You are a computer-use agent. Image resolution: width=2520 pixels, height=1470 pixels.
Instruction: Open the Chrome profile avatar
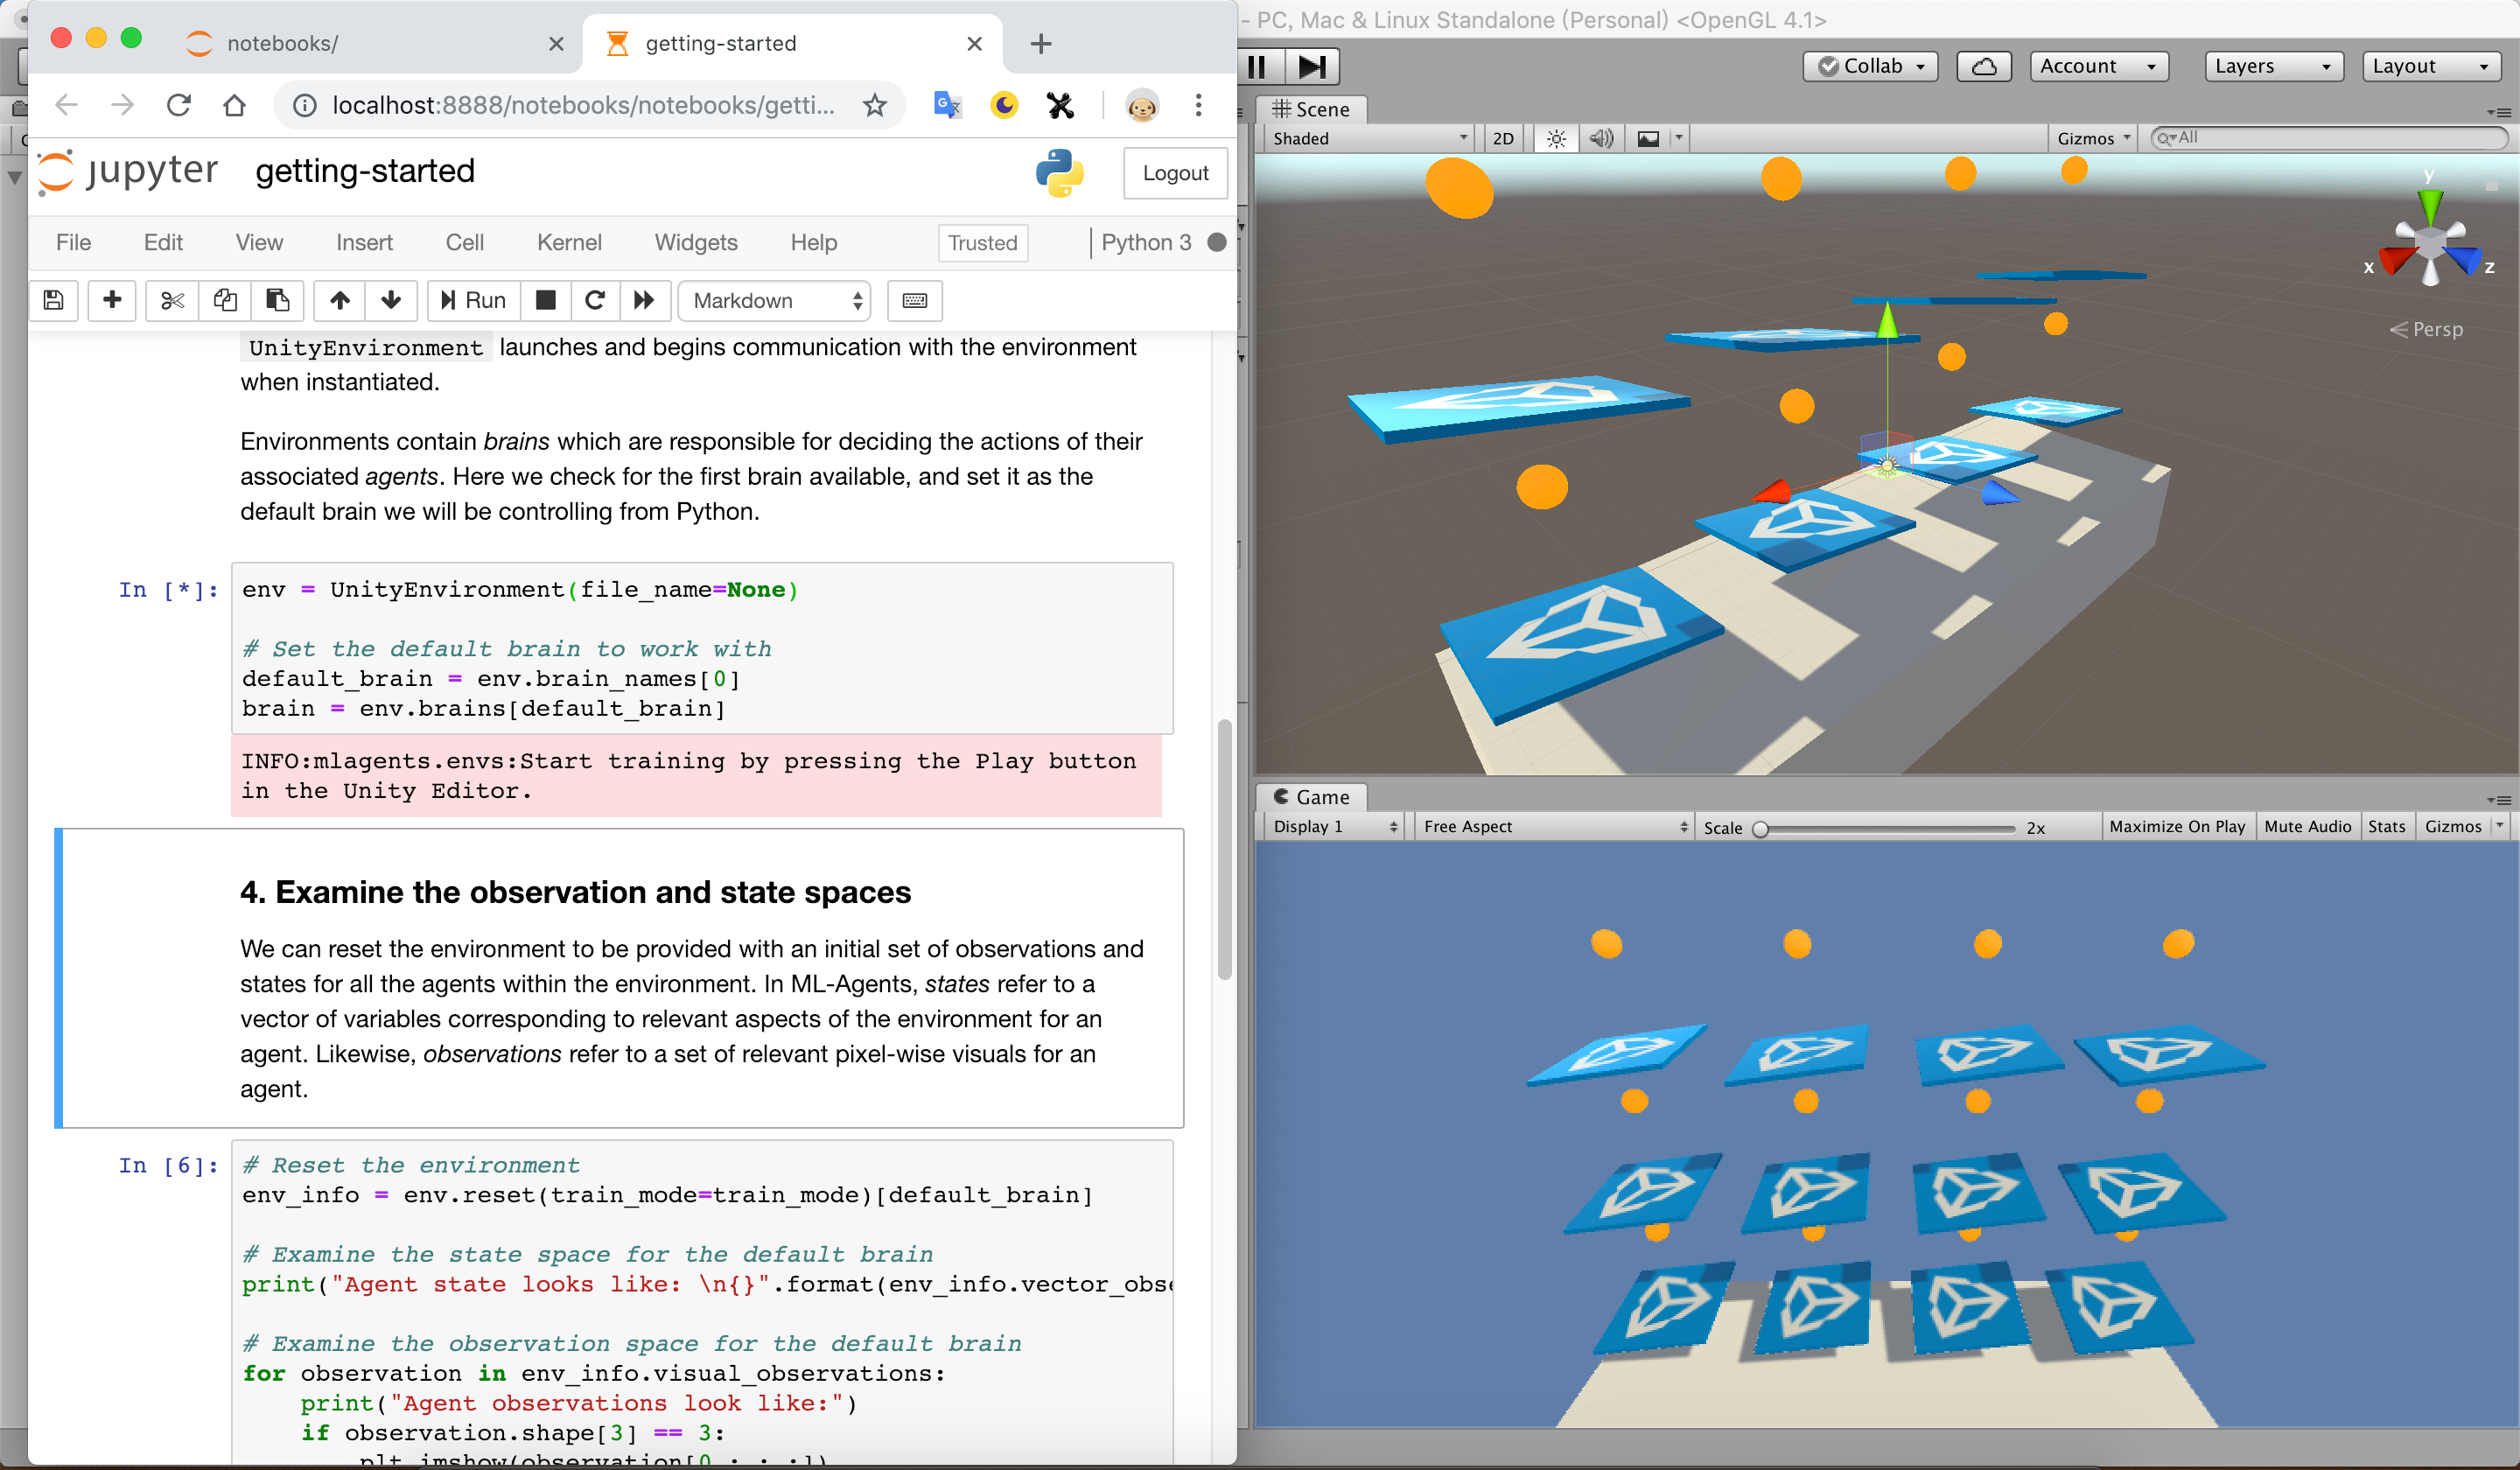coord(1142,105)
